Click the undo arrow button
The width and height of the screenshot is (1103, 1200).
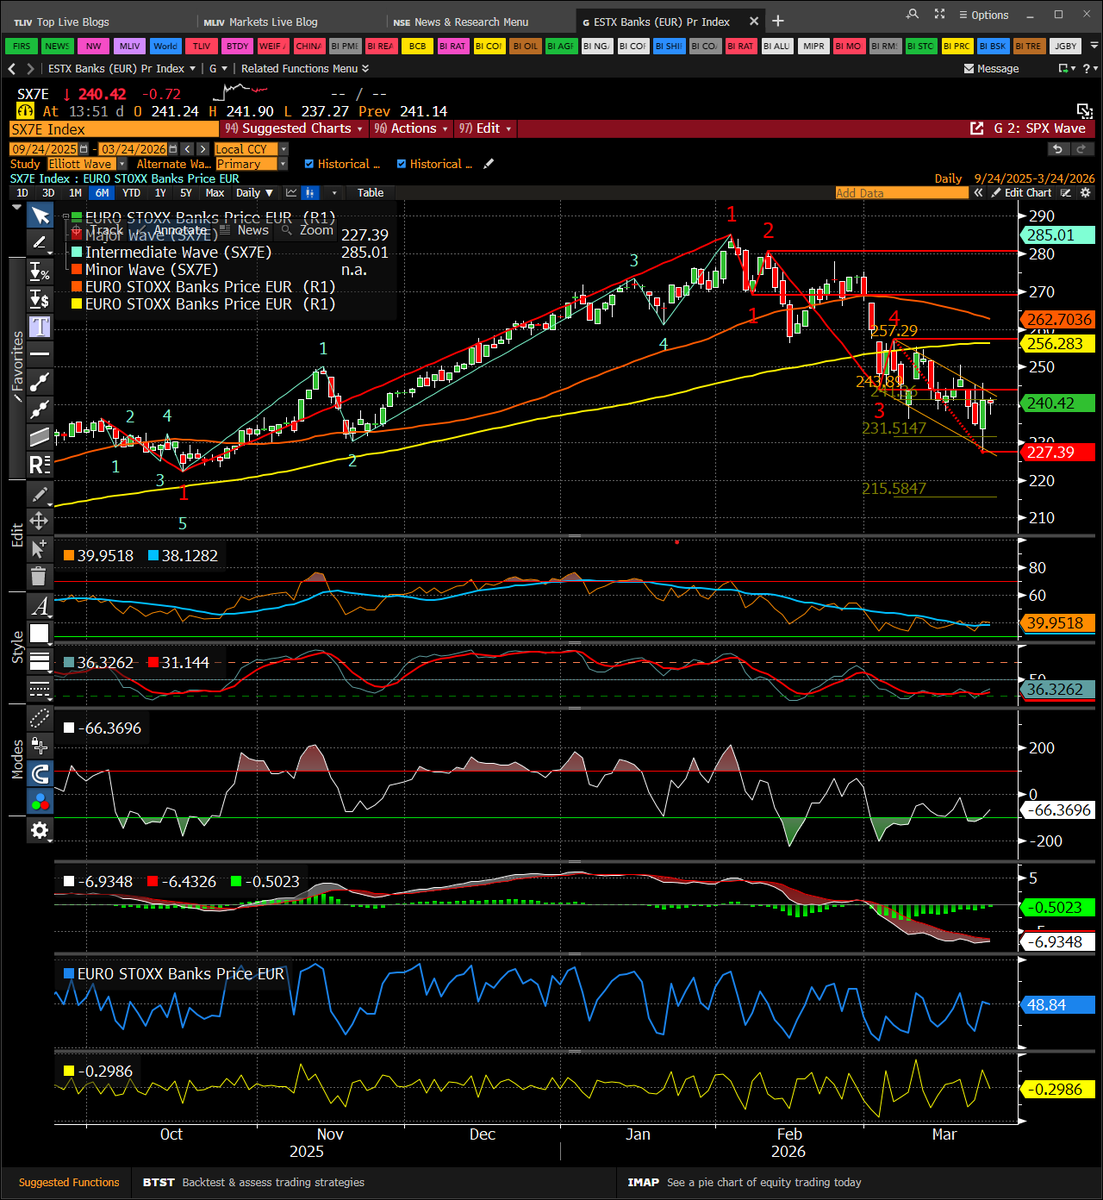tap(1057, 149)
